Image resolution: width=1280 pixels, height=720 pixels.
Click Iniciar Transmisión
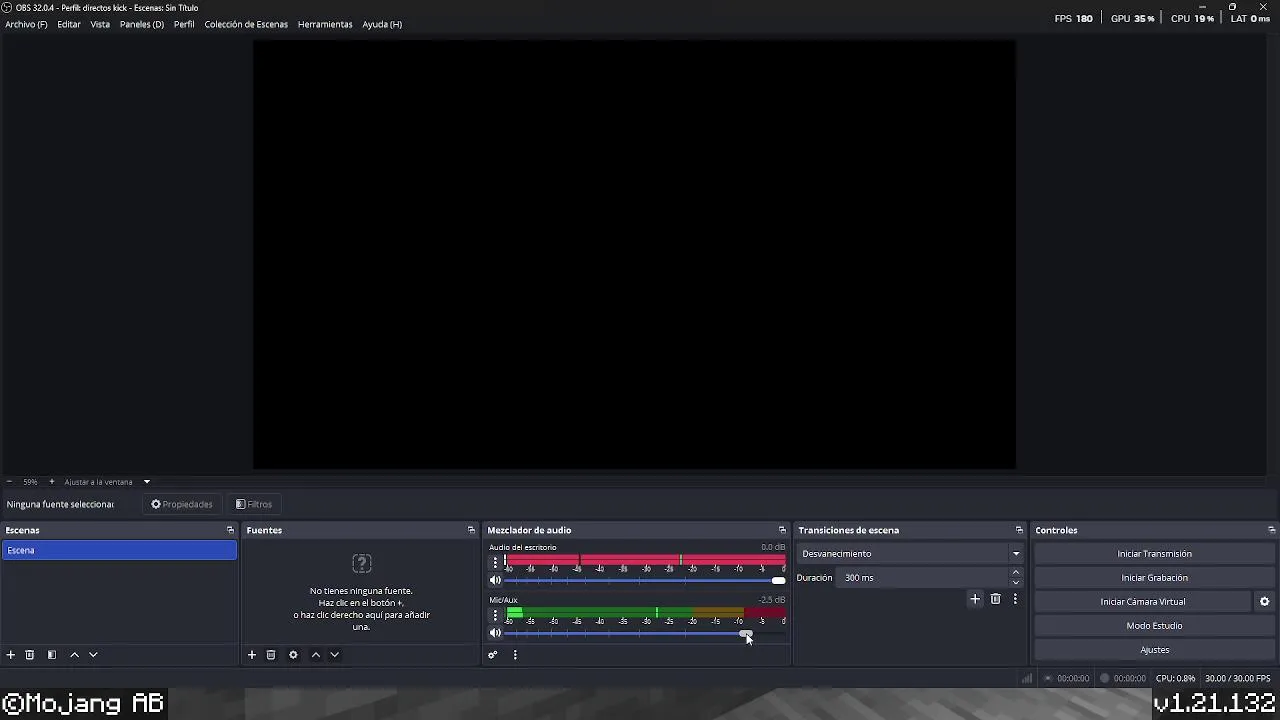click(1154, 554)
